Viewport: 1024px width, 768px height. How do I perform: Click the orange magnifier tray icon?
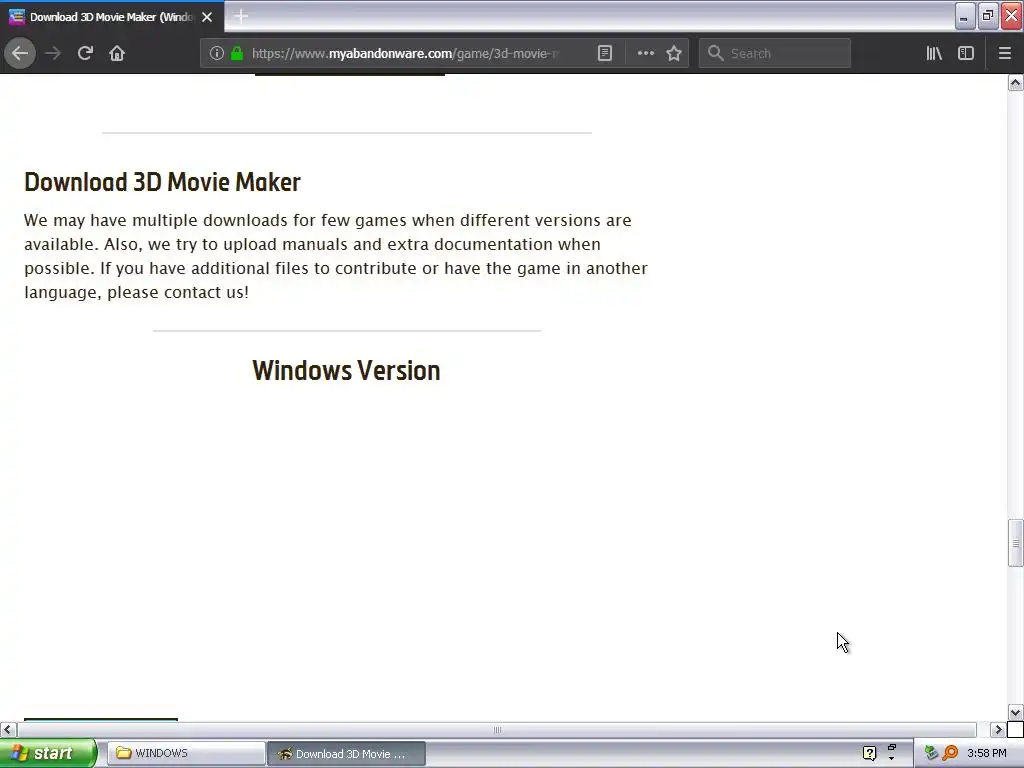[951, 753]
